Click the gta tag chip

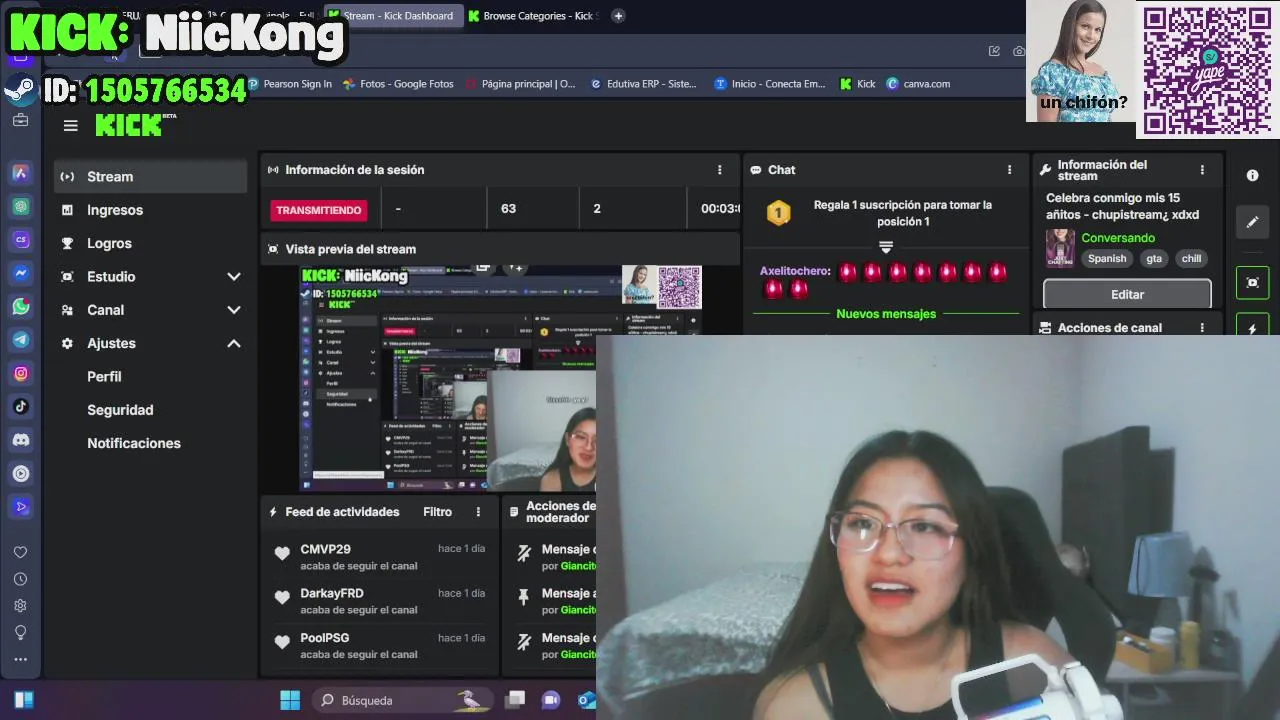[1154, 258]
